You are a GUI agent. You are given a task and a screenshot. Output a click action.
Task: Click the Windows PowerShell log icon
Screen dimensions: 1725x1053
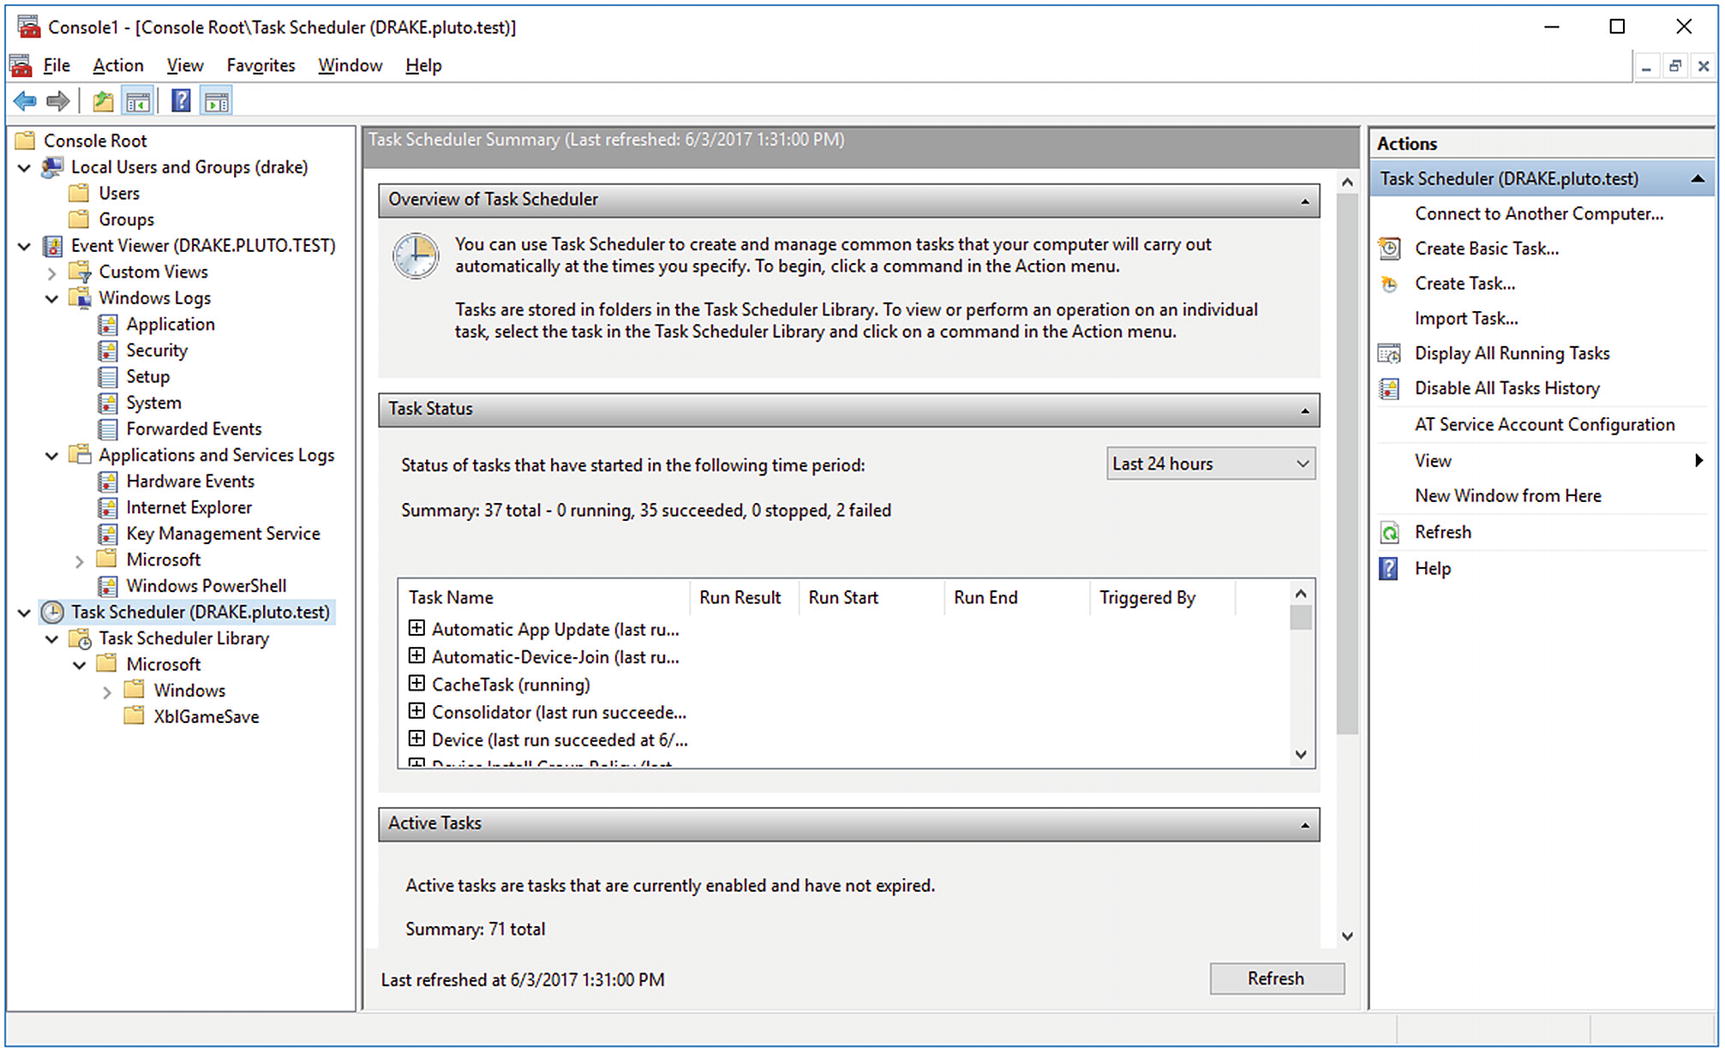tap(108, 585)
